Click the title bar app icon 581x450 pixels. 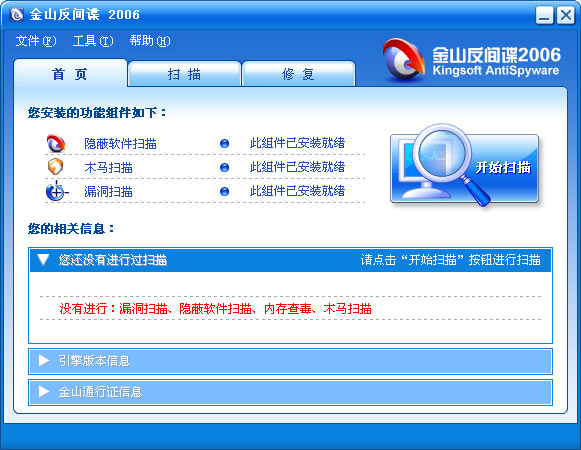pyautogui.click(x=16, y=15)
